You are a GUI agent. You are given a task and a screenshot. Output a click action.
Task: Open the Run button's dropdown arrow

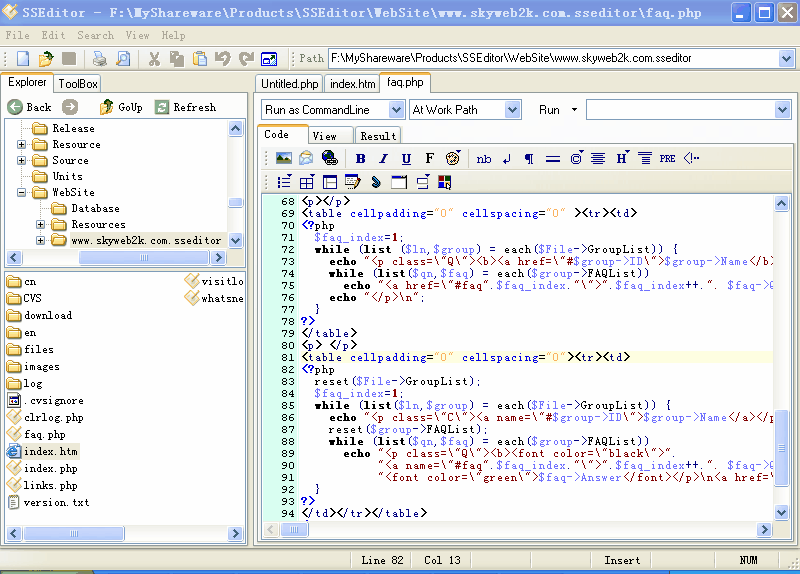tap(574, 110)
